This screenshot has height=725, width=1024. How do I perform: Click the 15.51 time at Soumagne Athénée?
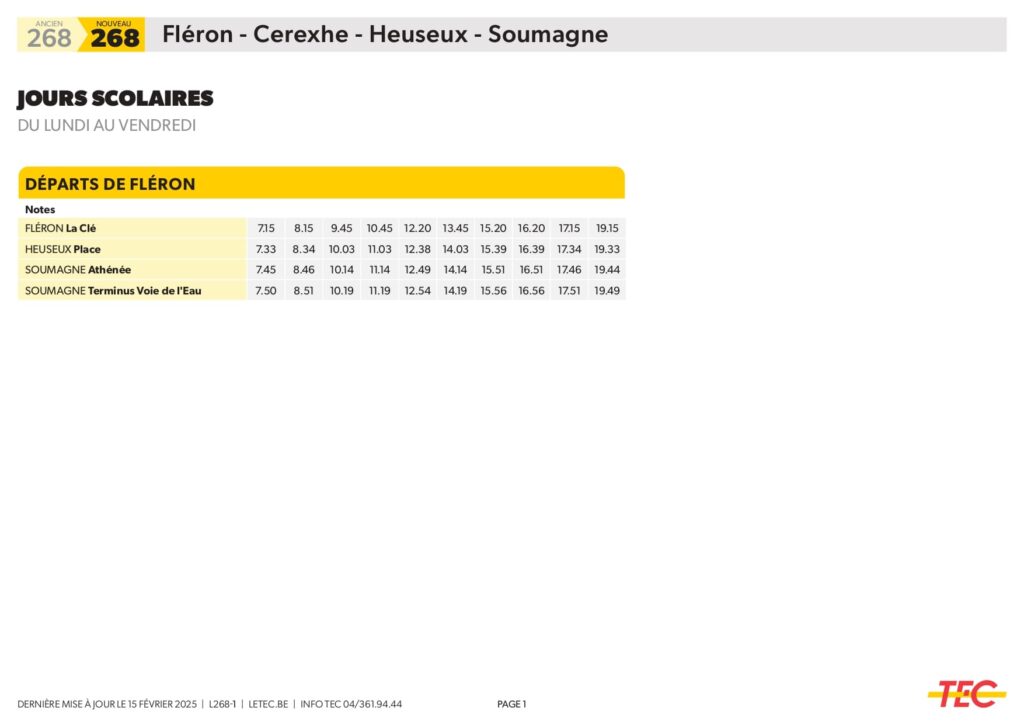pyautogui.click(x=493, y=270)
